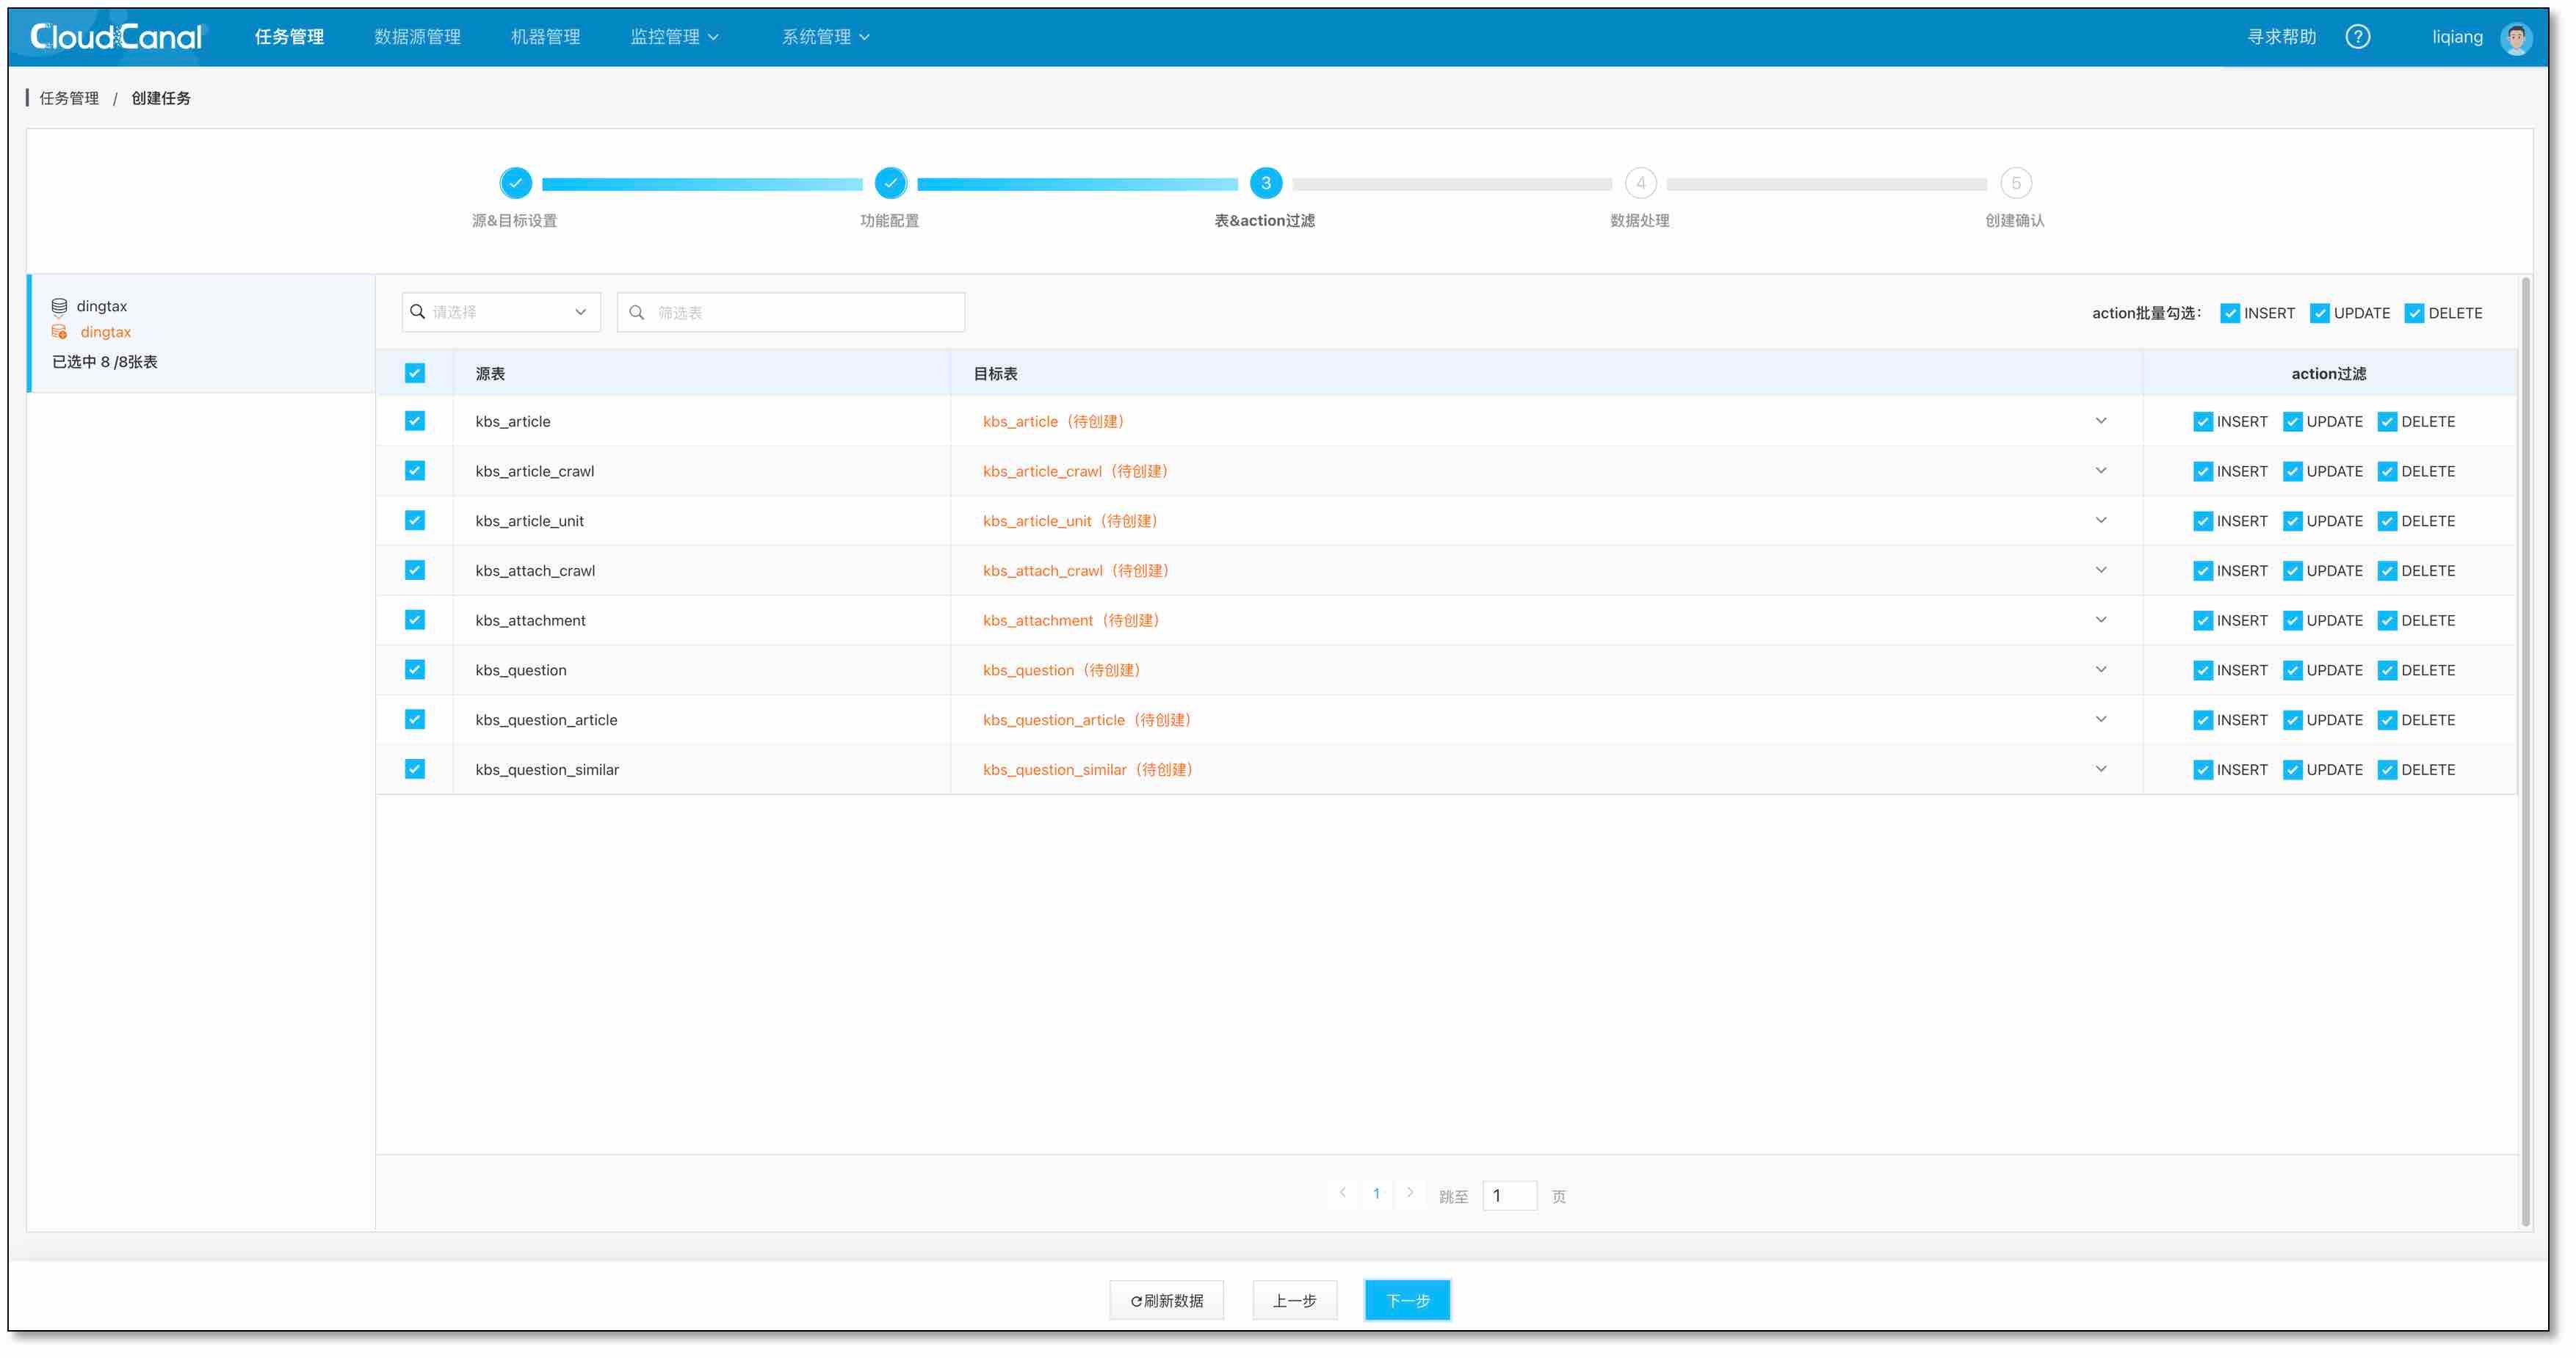Click the 已选中 8 /8张表 text

coord(104,362)
